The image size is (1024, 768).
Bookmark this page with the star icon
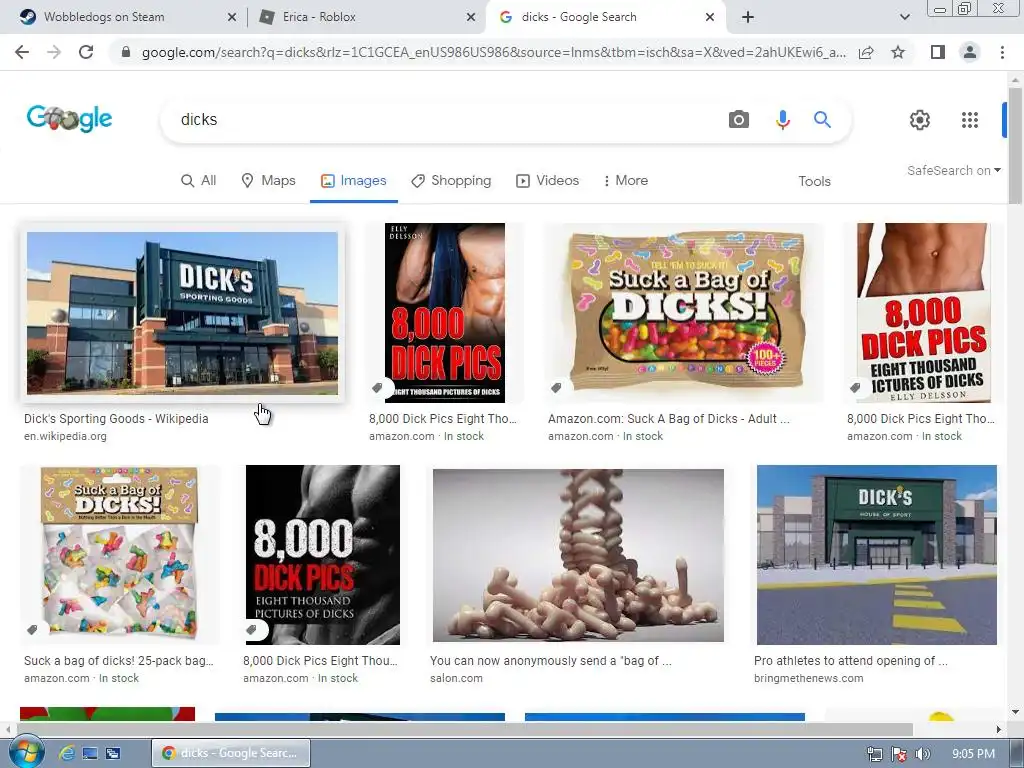898,52
